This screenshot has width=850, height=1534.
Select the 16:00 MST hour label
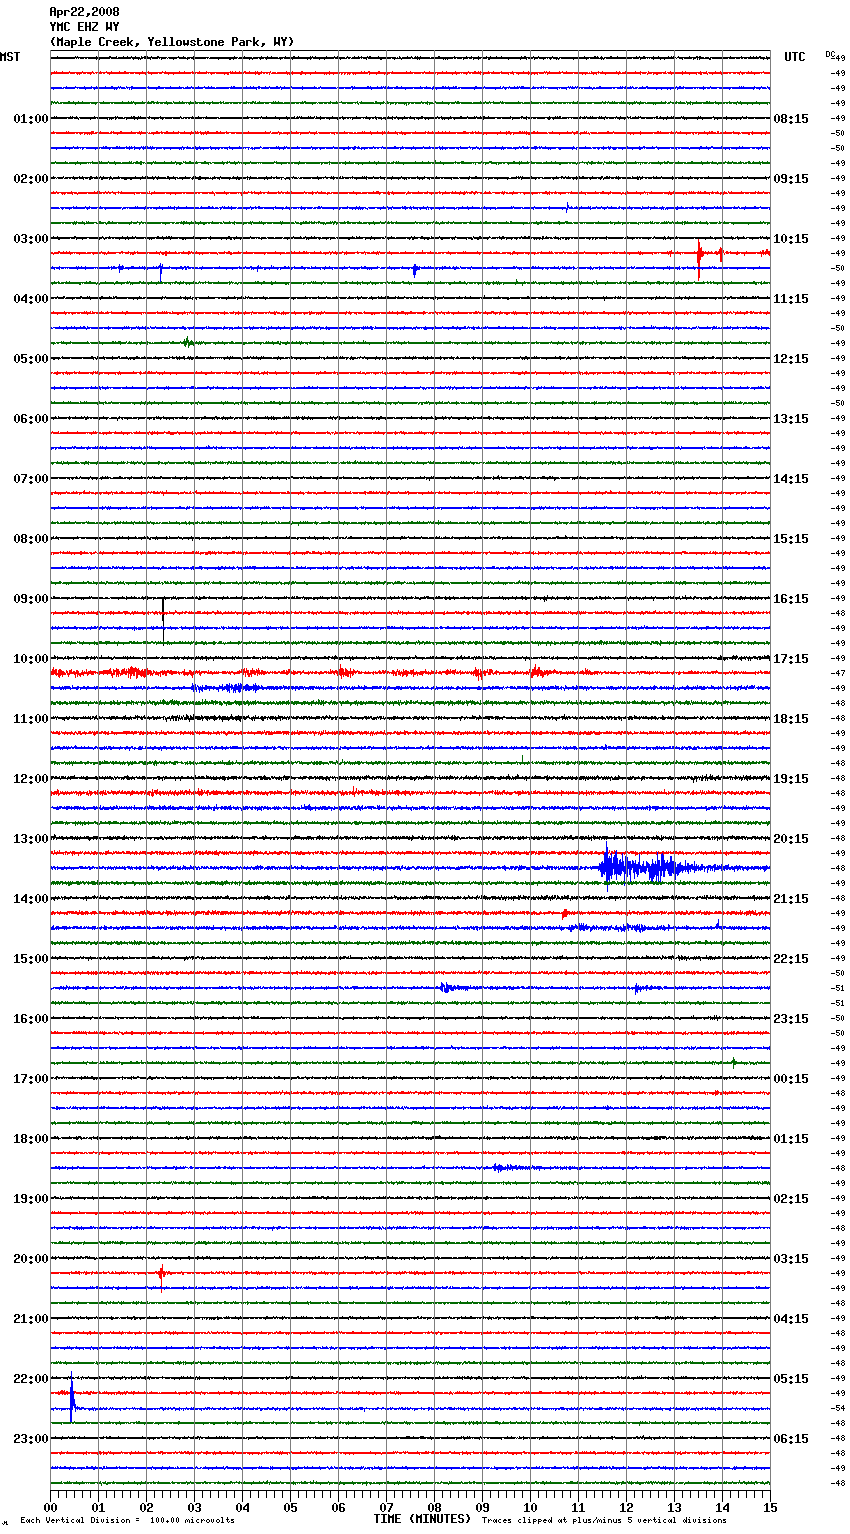pyautogui.click(x=31, y=1019)
